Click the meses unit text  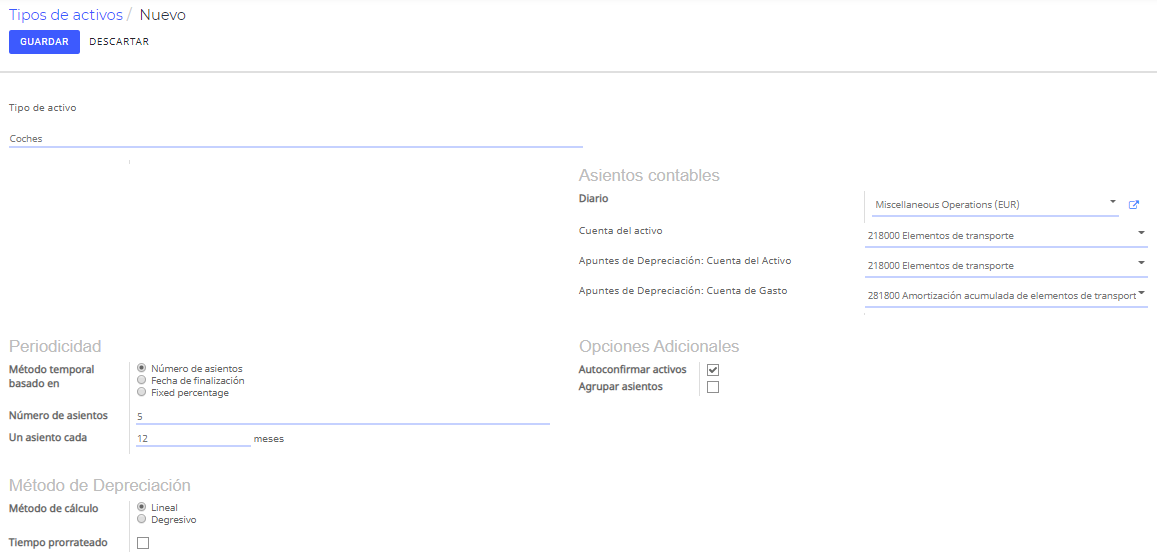point(269,439)
